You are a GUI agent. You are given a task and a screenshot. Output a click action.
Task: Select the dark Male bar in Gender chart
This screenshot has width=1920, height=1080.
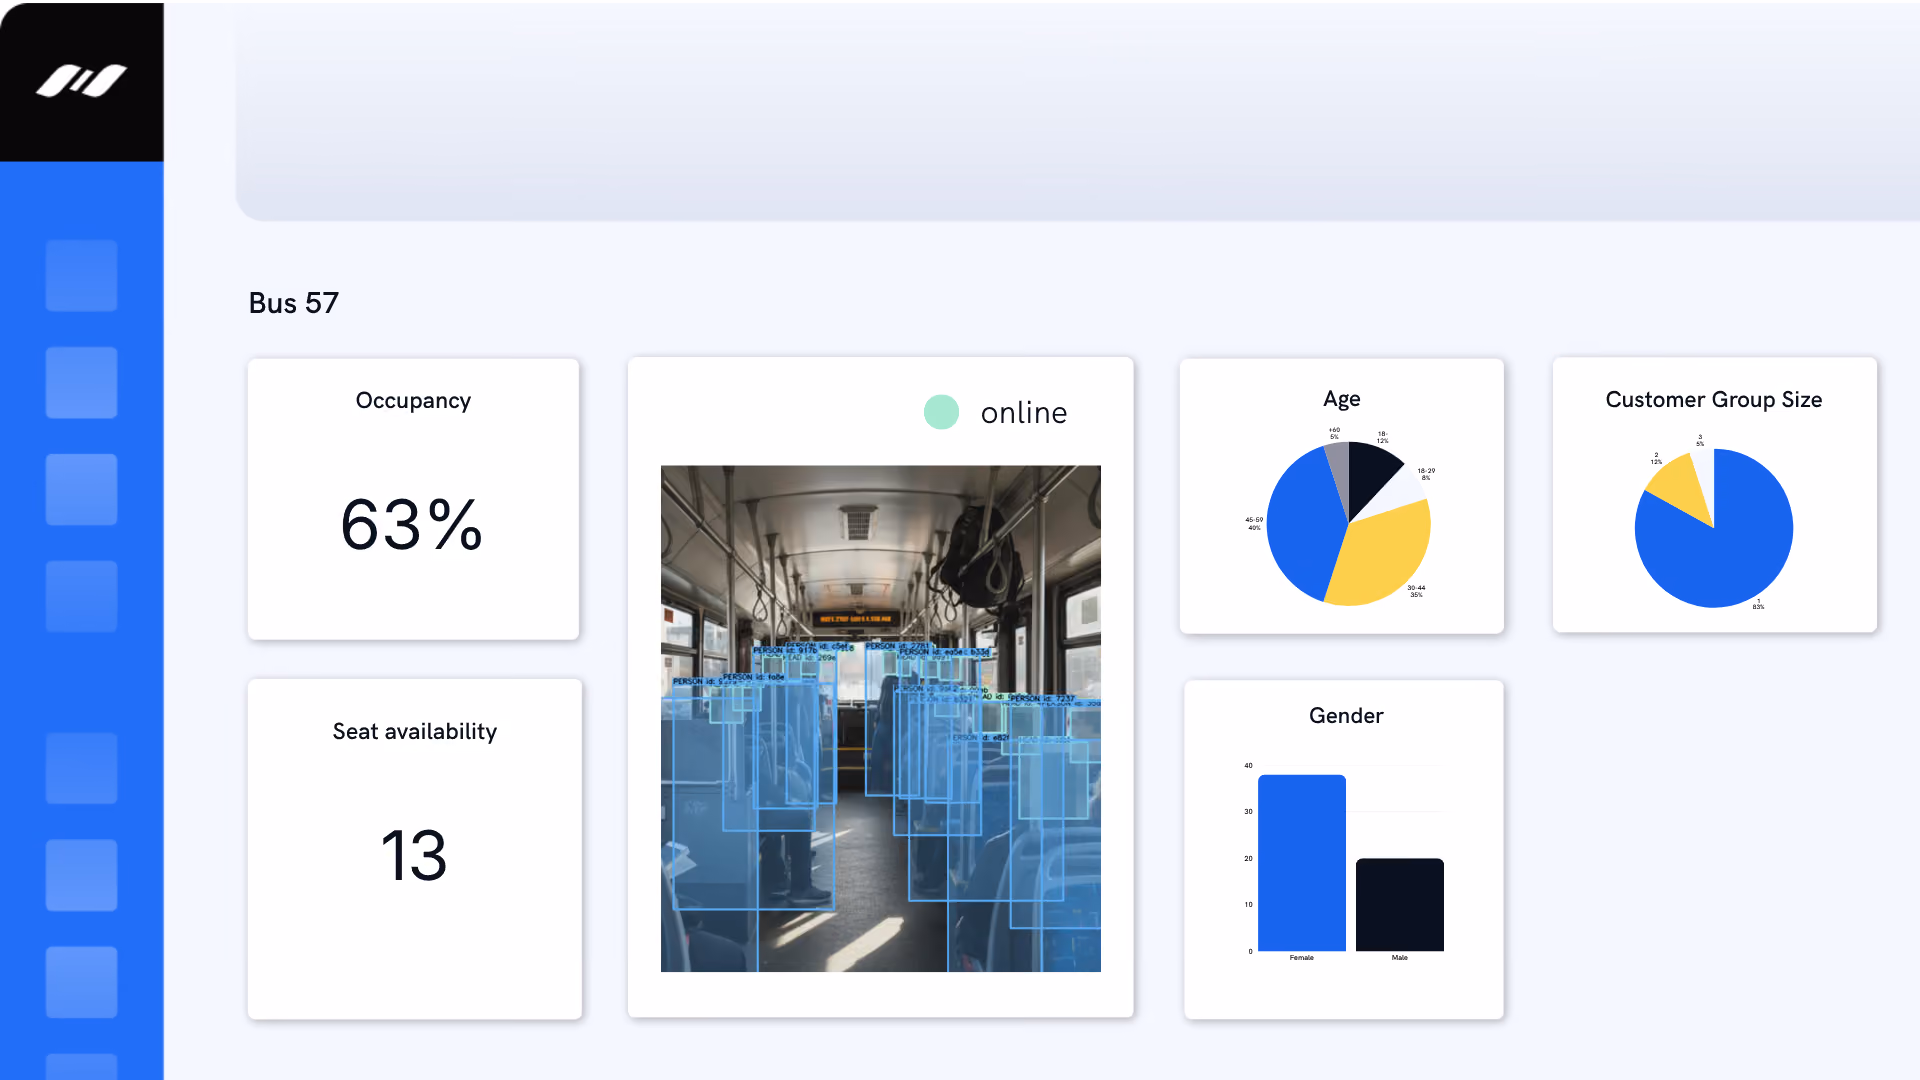click(x=1399, y=904)
